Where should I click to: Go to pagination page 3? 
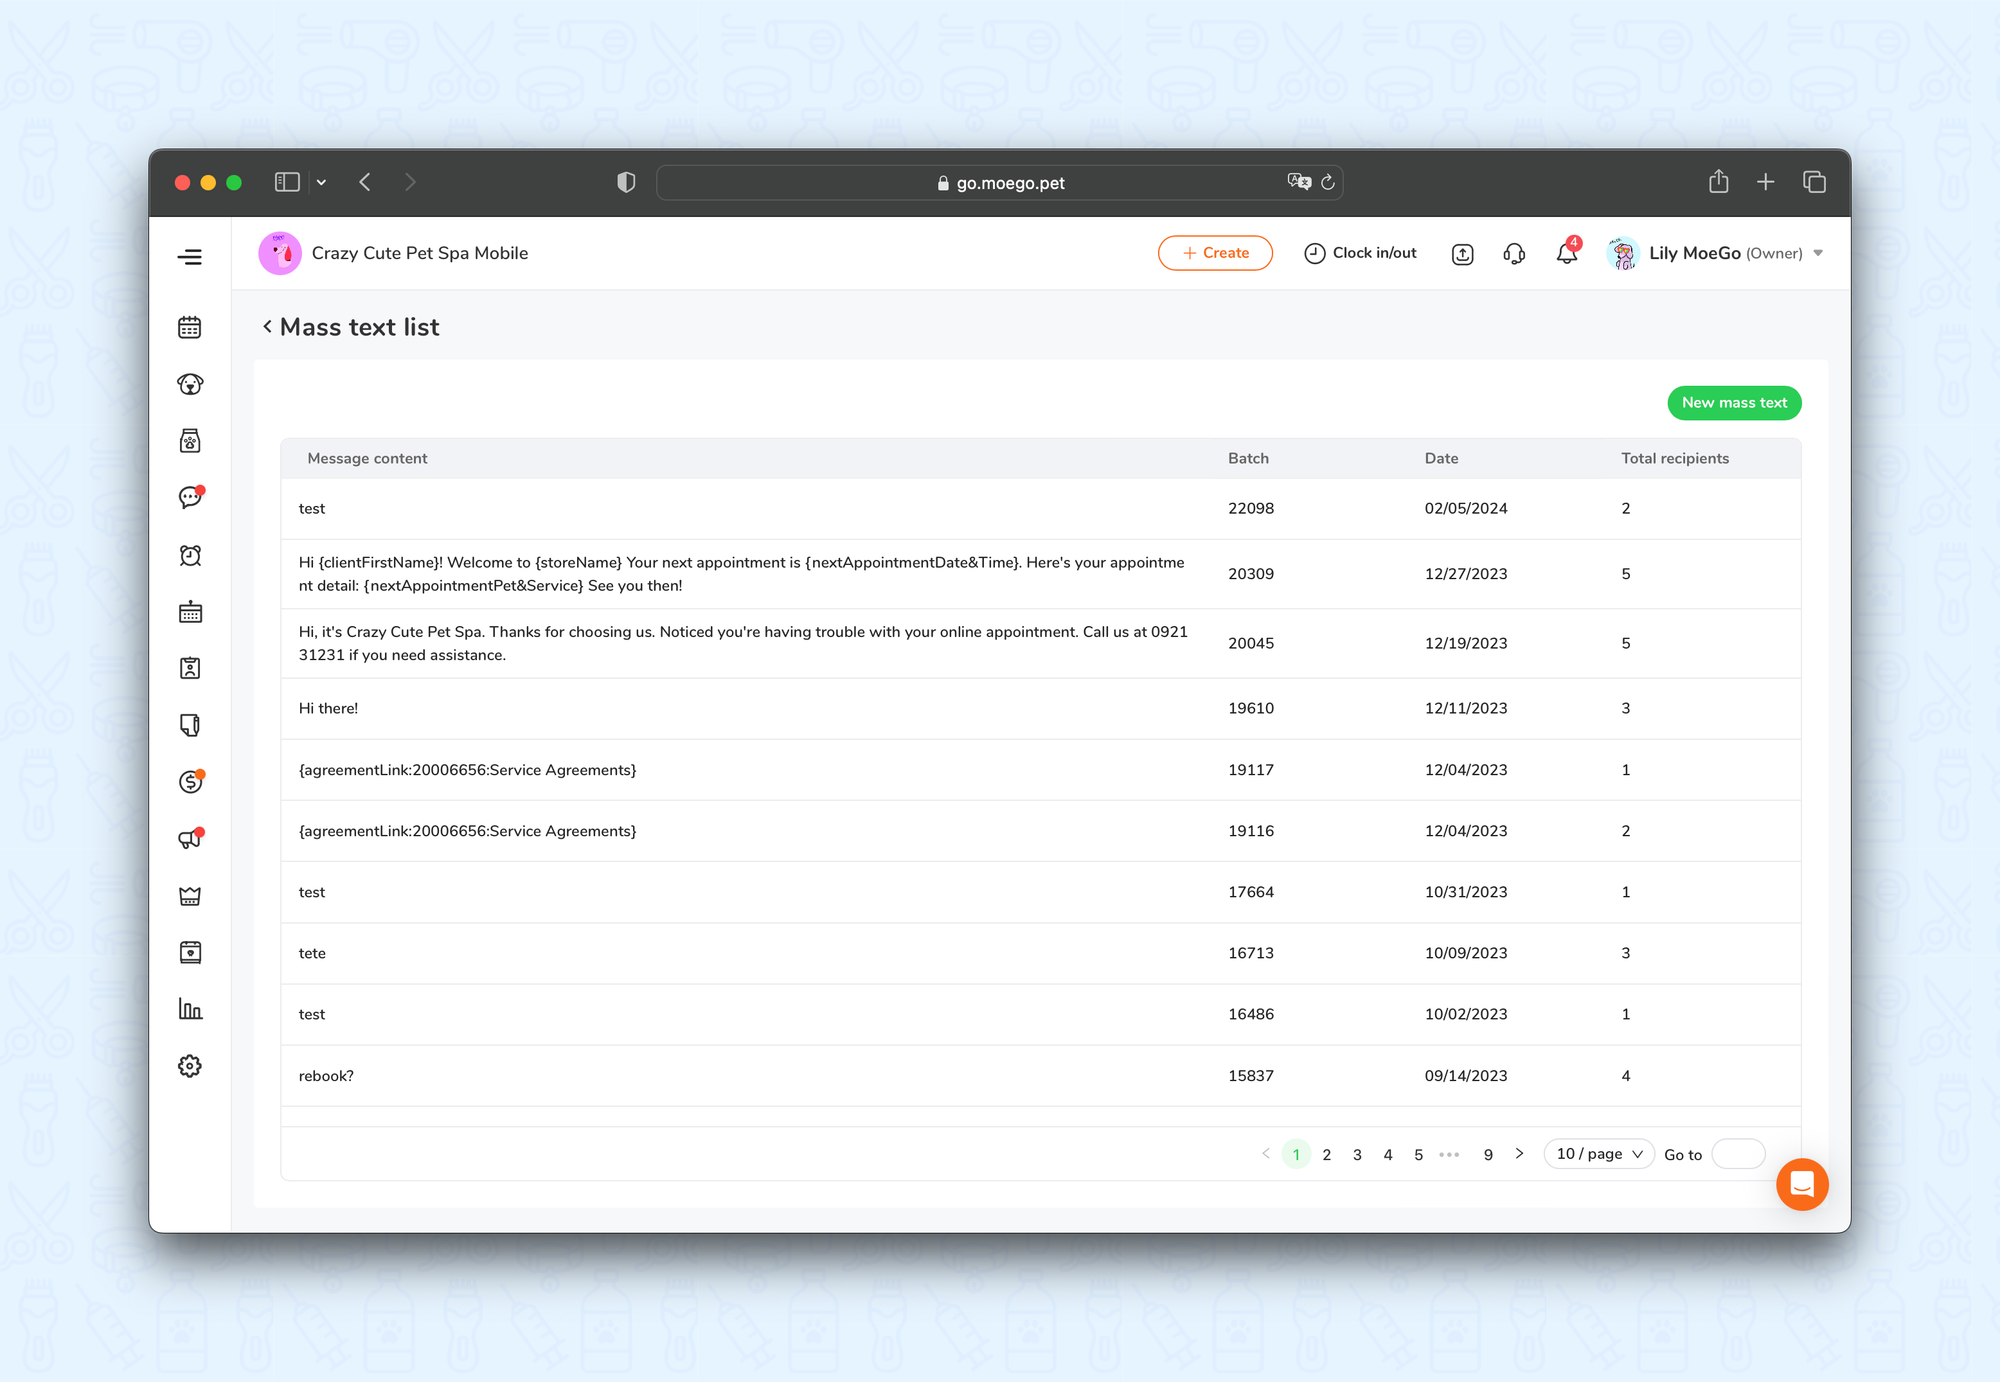1357,1154
